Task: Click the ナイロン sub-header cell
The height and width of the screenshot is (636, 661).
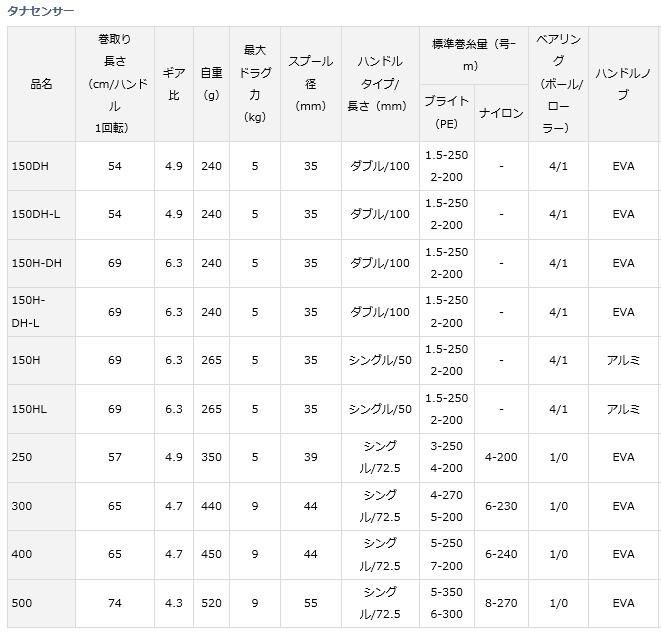Action: 501,113
